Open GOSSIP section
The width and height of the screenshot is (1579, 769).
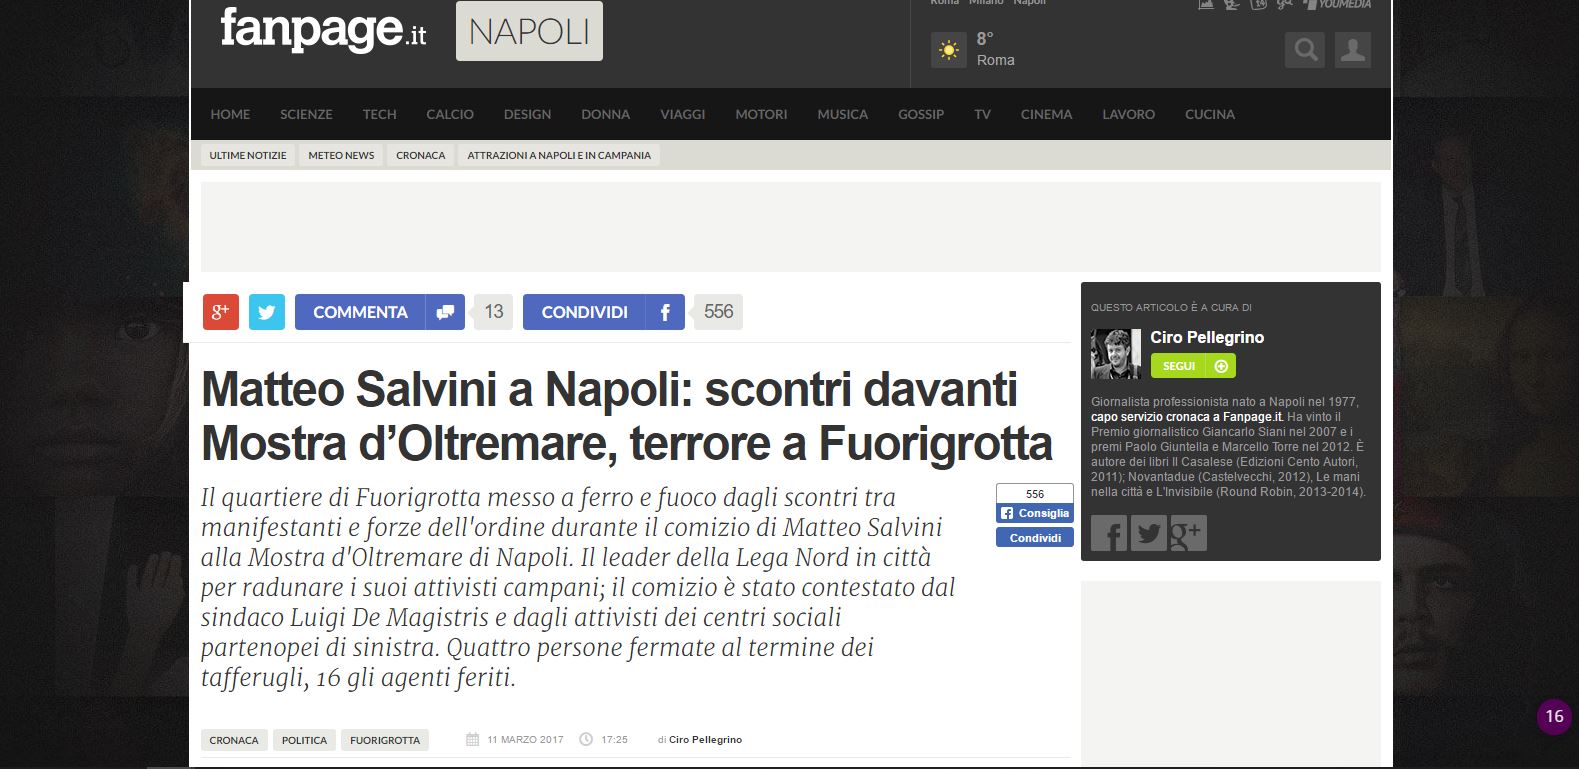920,114
